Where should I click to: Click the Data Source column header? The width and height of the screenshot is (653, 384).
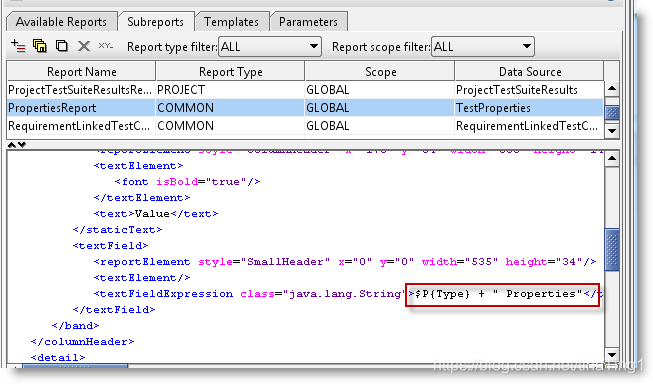(x=529, y=72)
